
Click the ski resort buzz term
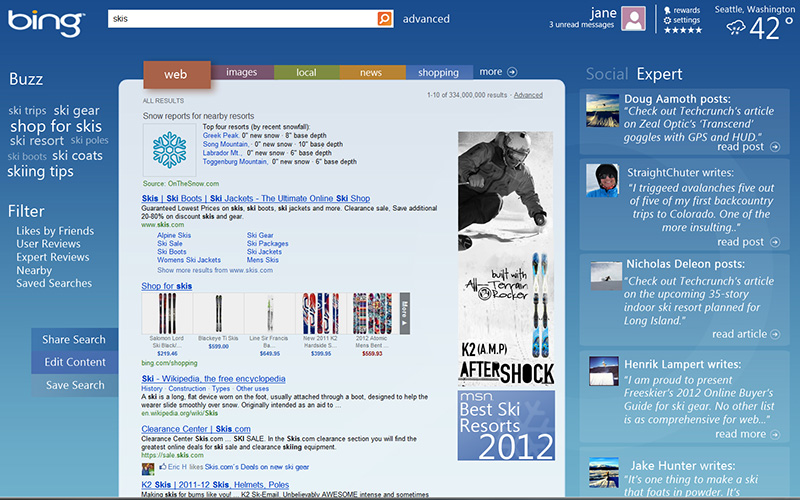pos(37,141)
